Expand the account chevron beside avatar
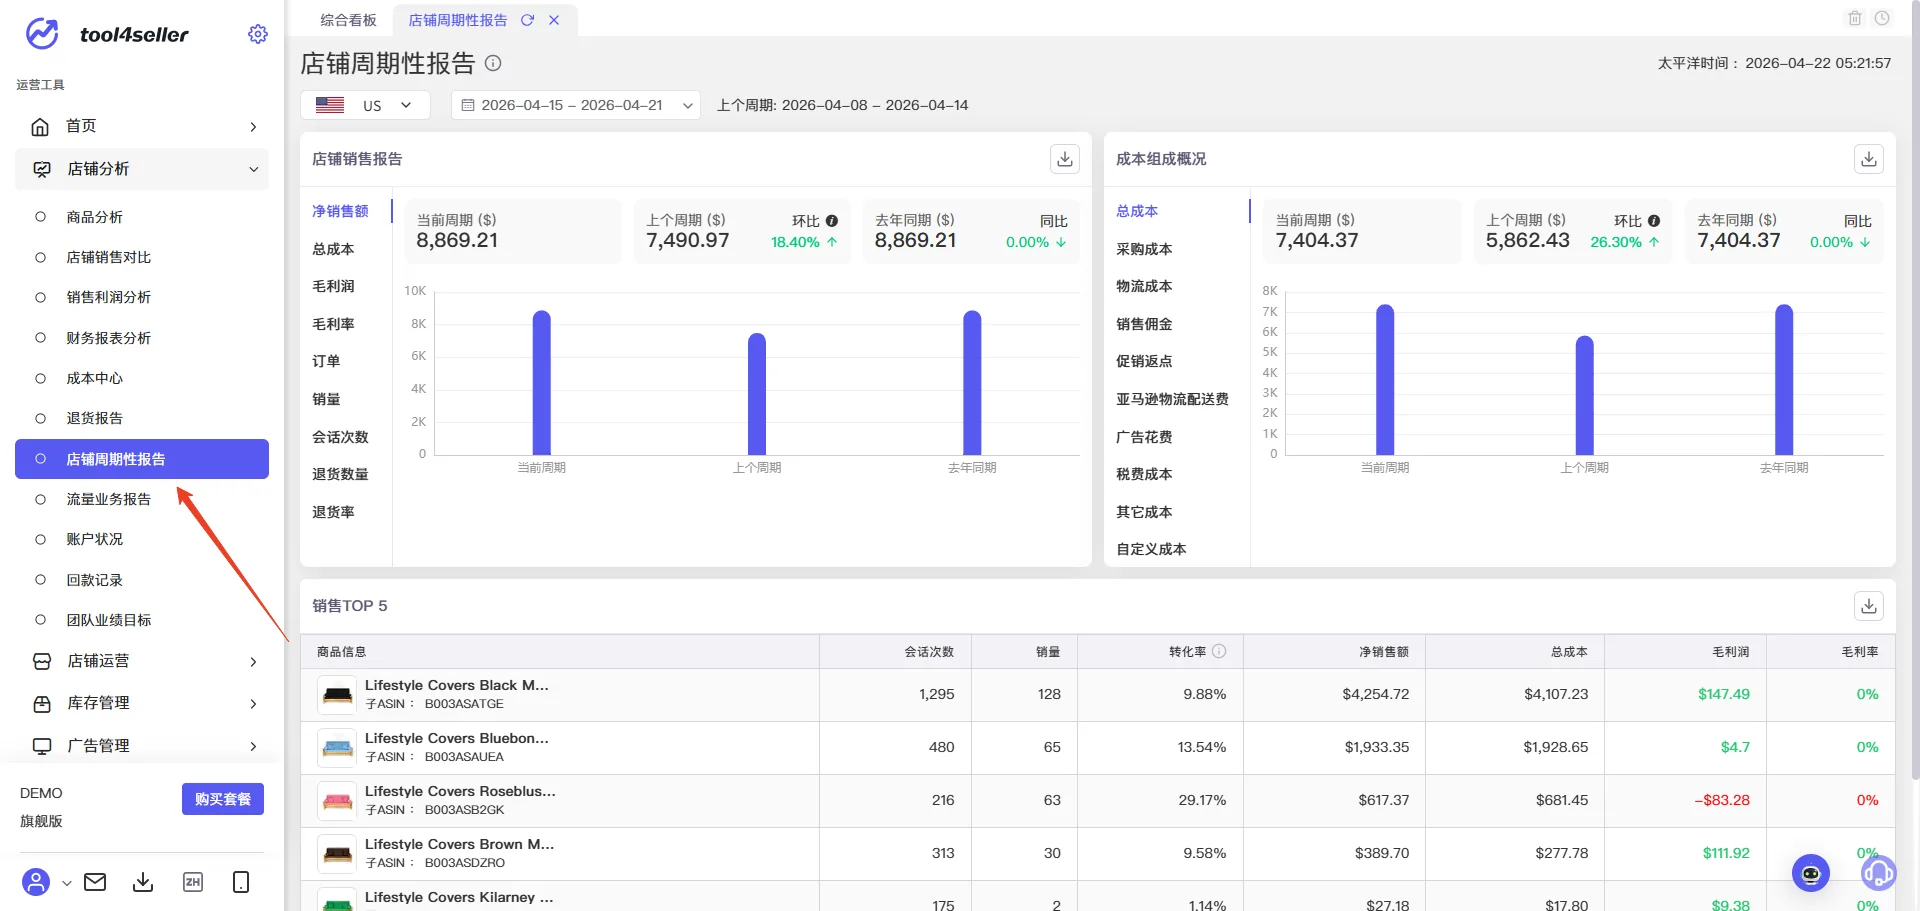Viewport: 1920px width, 911px height. click(x=66, y=883)
